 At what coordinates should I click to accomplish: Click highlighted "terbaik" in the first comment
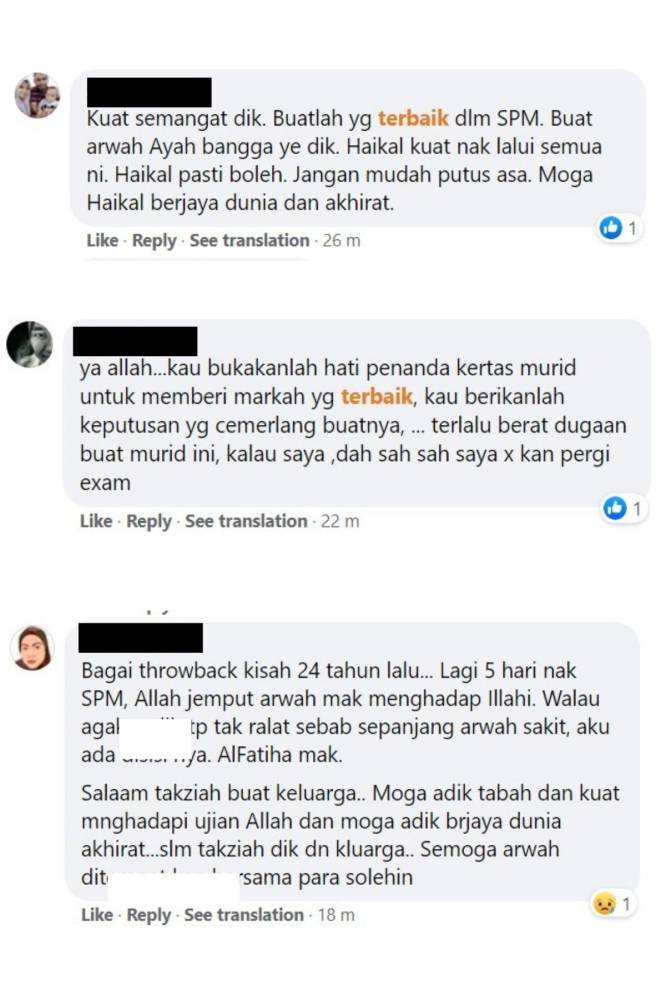click(413, 119)
